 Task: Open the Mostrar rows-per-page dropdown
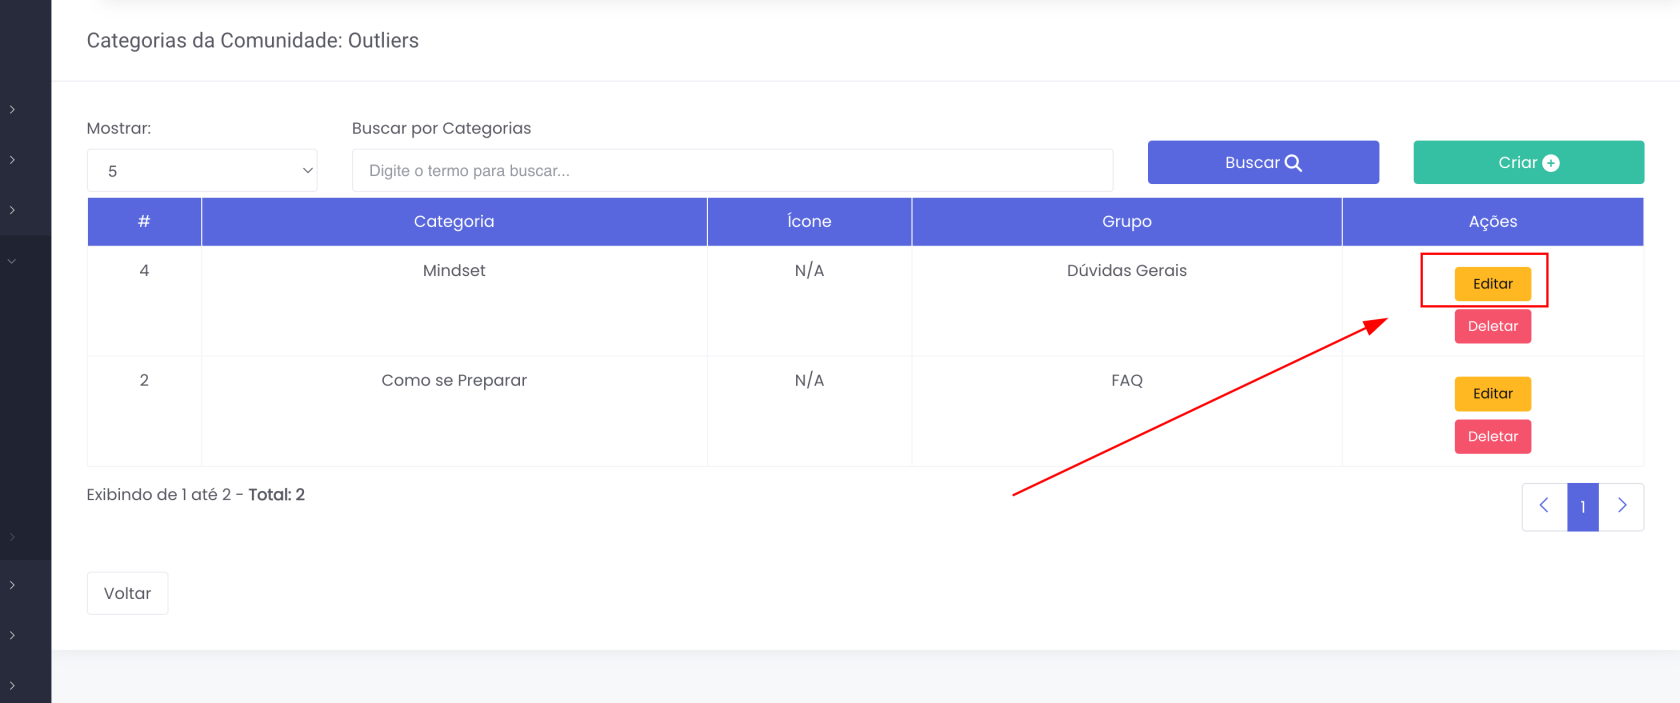tap(202, 171)
